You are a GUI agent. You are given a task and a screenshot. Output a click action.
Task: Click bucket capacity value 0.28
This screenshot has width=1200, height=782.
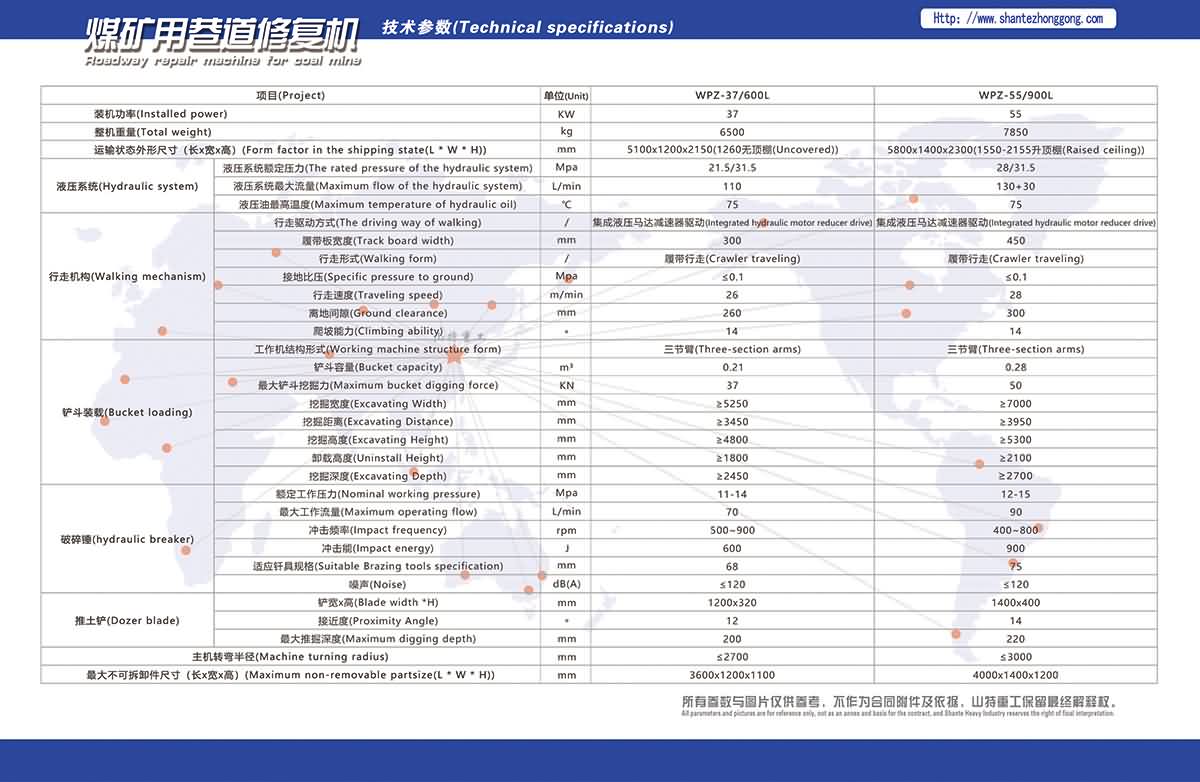click(1015, 367)
